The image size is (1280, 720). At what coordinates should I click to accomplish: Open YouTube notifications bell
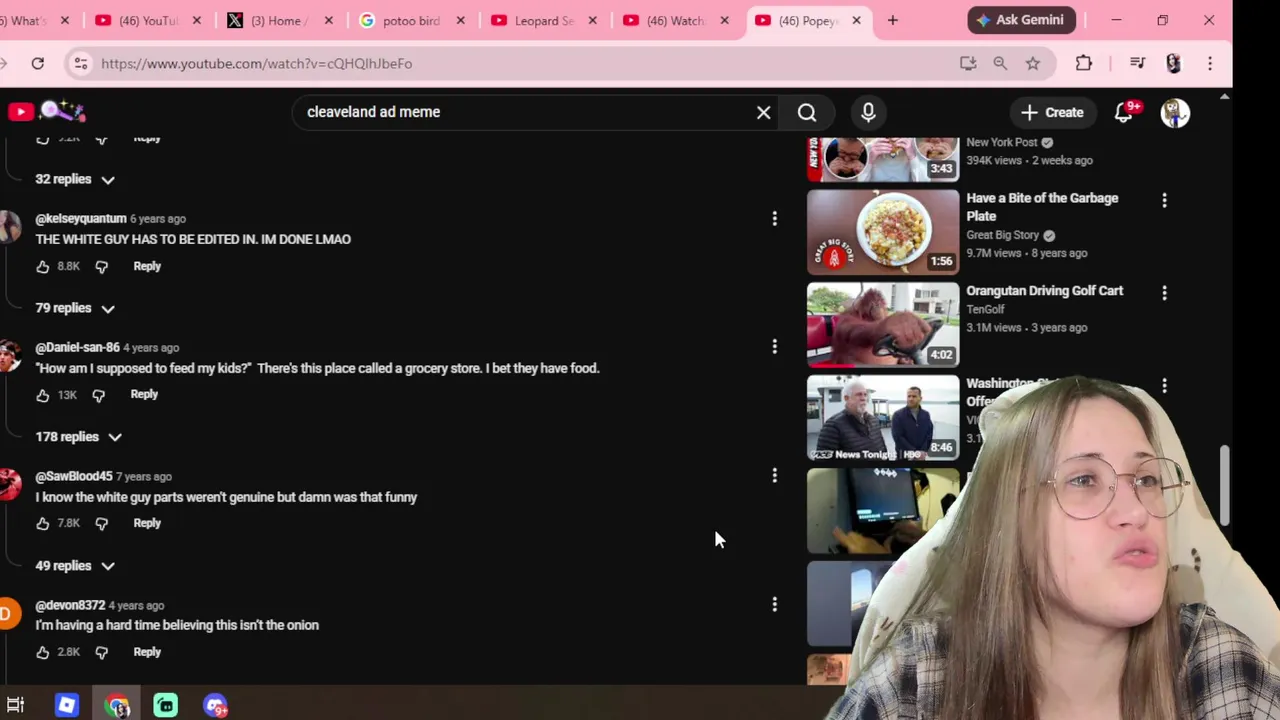[1124, 113]
